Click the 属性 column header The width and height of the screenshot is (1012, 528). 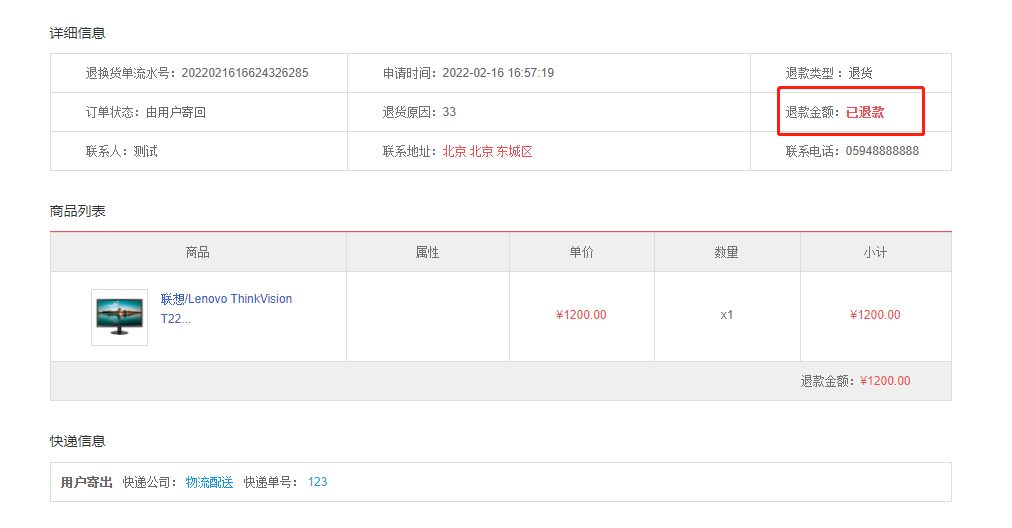tap(427, 252)
